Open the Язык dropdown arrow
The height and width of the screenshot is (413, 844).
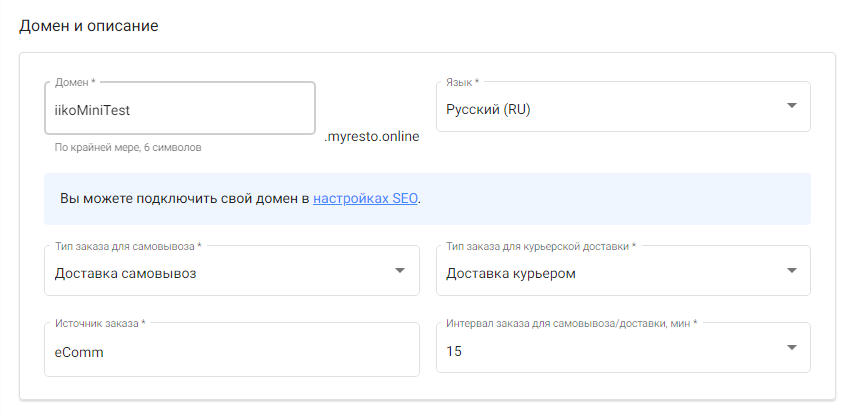791,106
